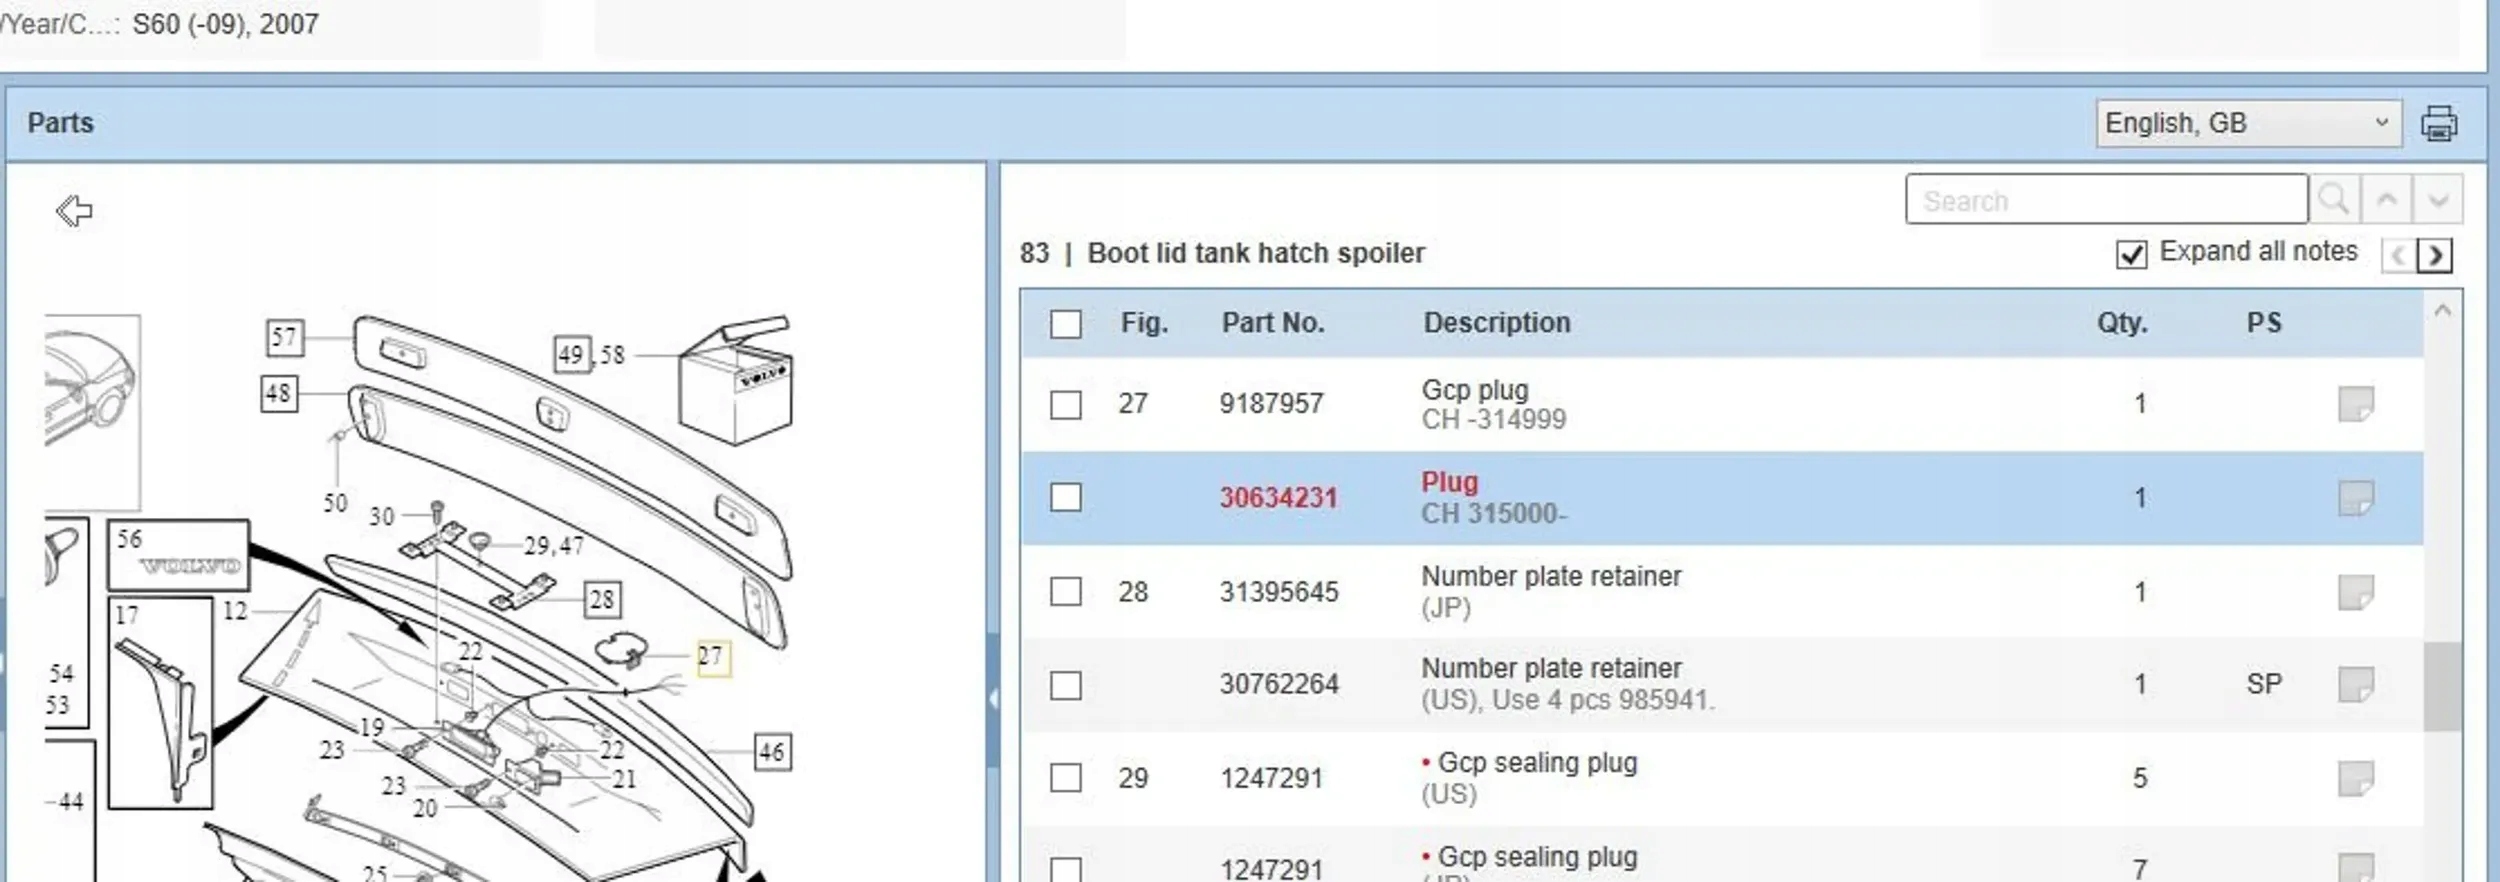
Task: Click diagram callout number 50
Action: pyautogui.click(x=335, y=502)
